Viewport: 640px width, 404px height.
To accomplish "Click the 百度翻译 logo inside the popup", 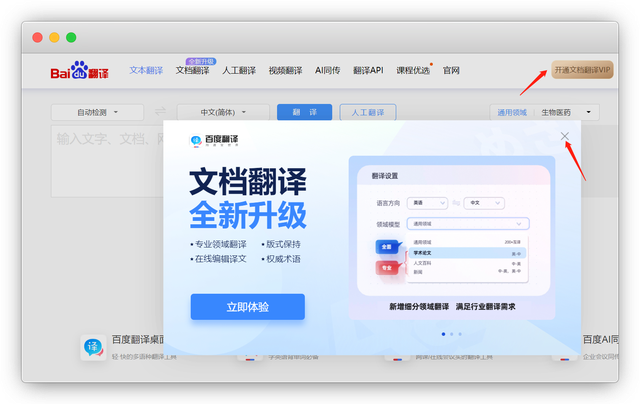I will pyautogui.click(x=214, y=140).
